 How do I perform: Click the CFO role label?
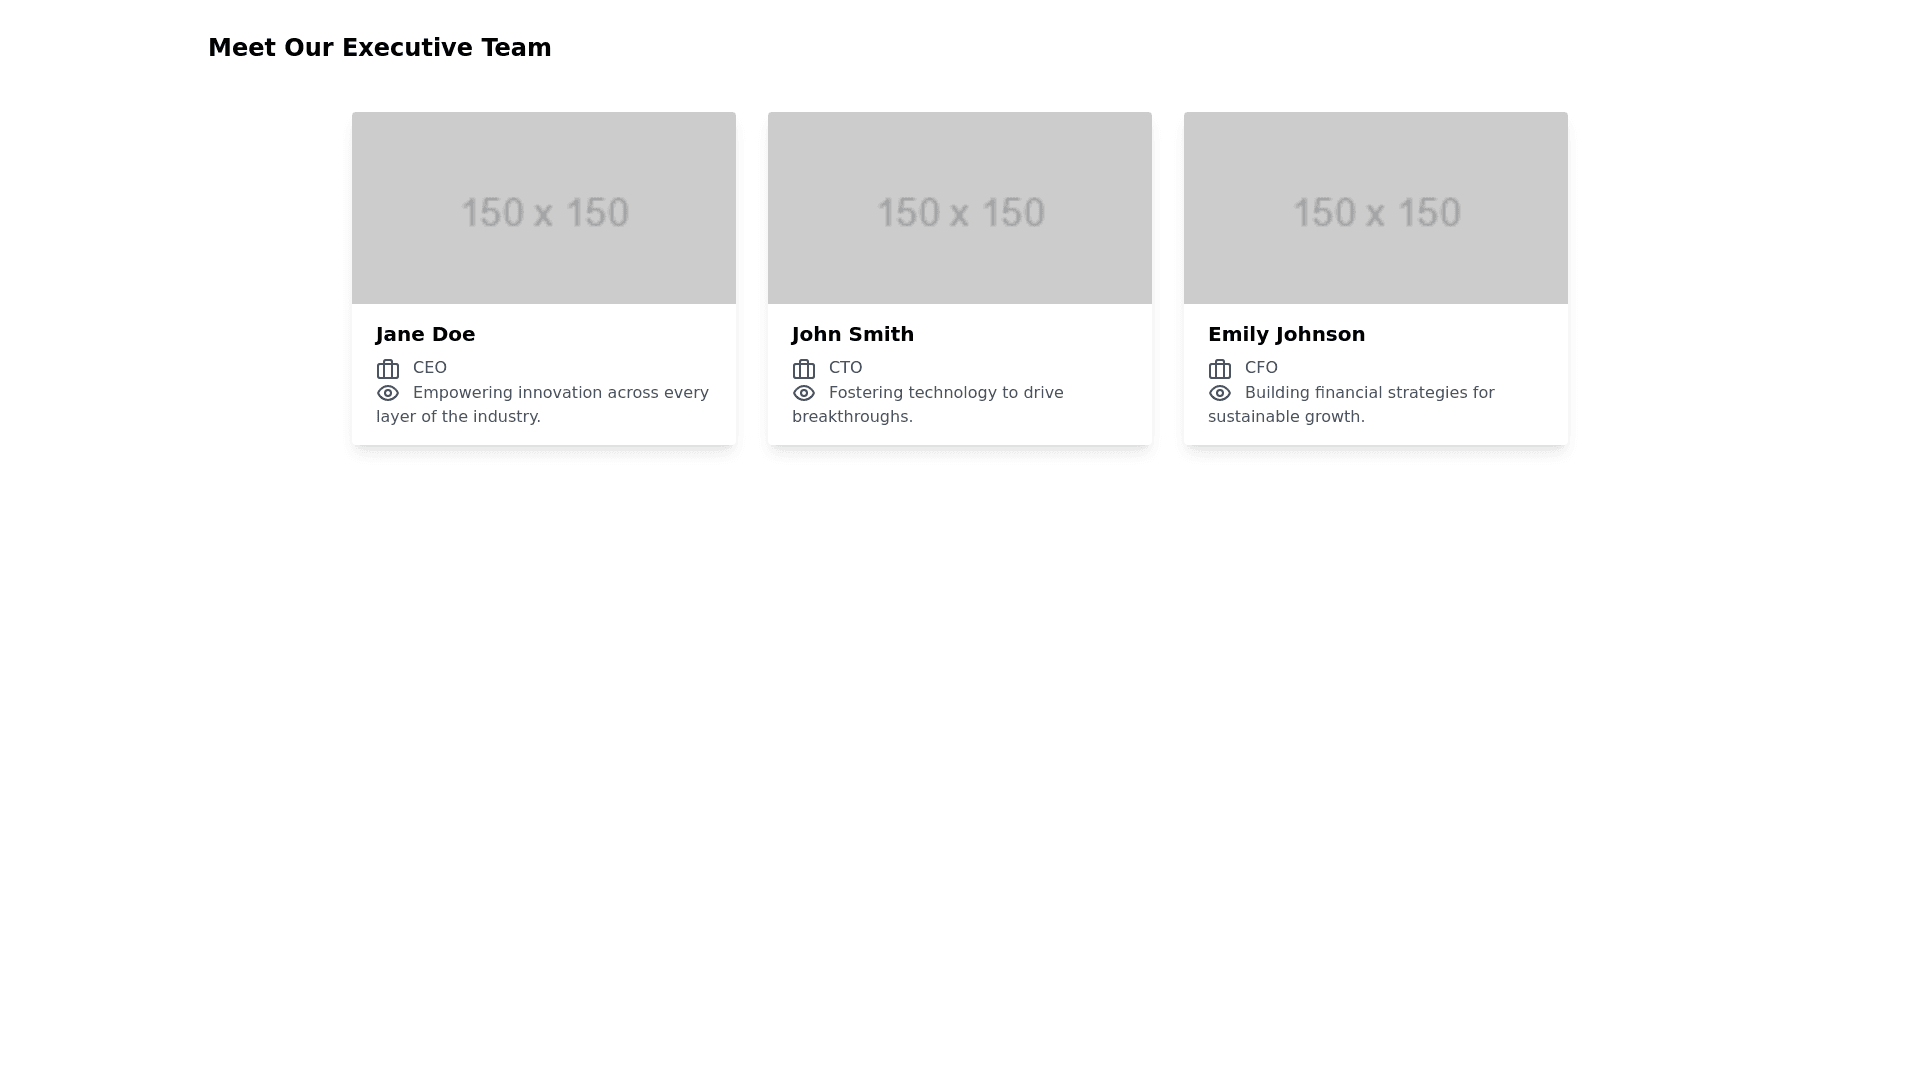pyautogui.click(x=1261, y=367)
